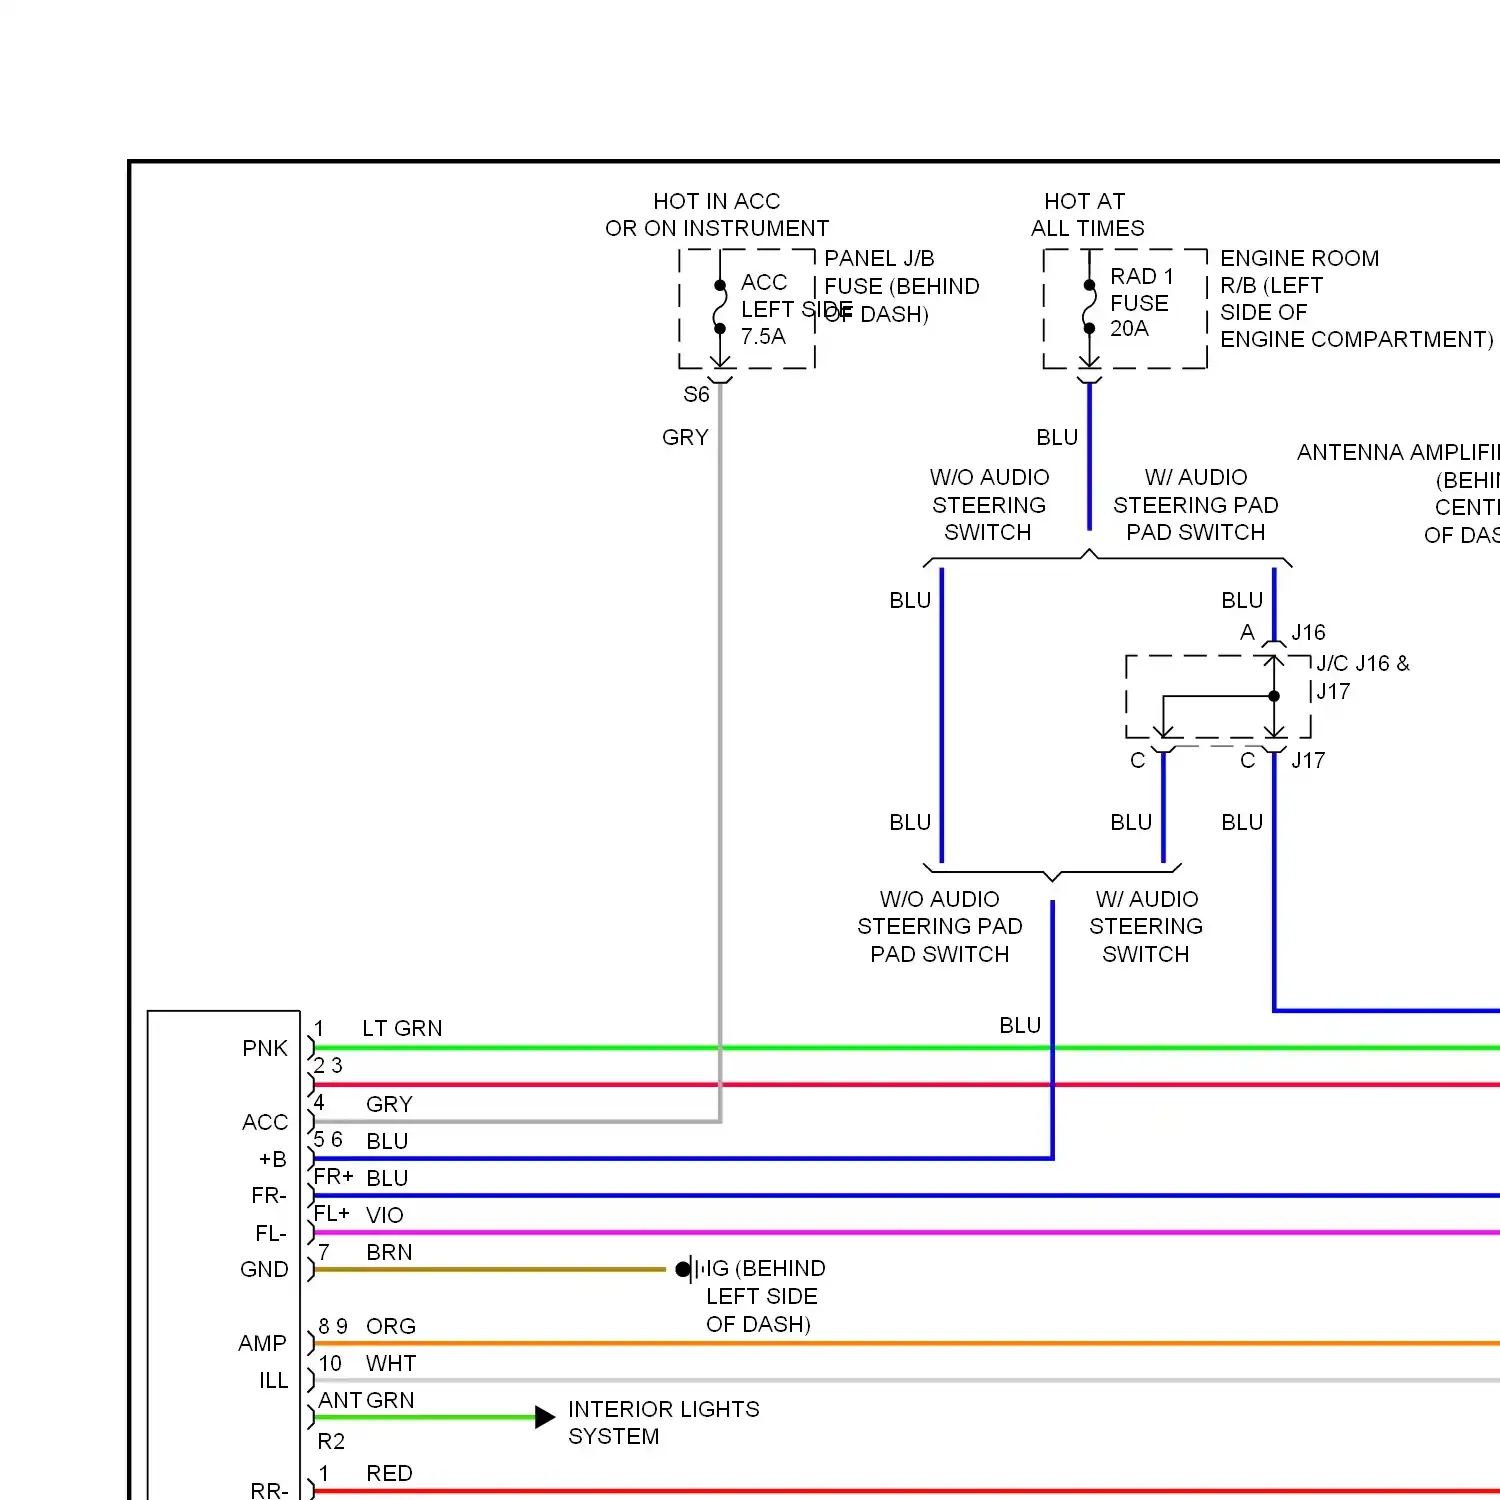Select pin numbers '8 9' on the ORG wire
Image resolution: width=1500 pixels, height=1500 pixels.
(x=333, y=1327)
